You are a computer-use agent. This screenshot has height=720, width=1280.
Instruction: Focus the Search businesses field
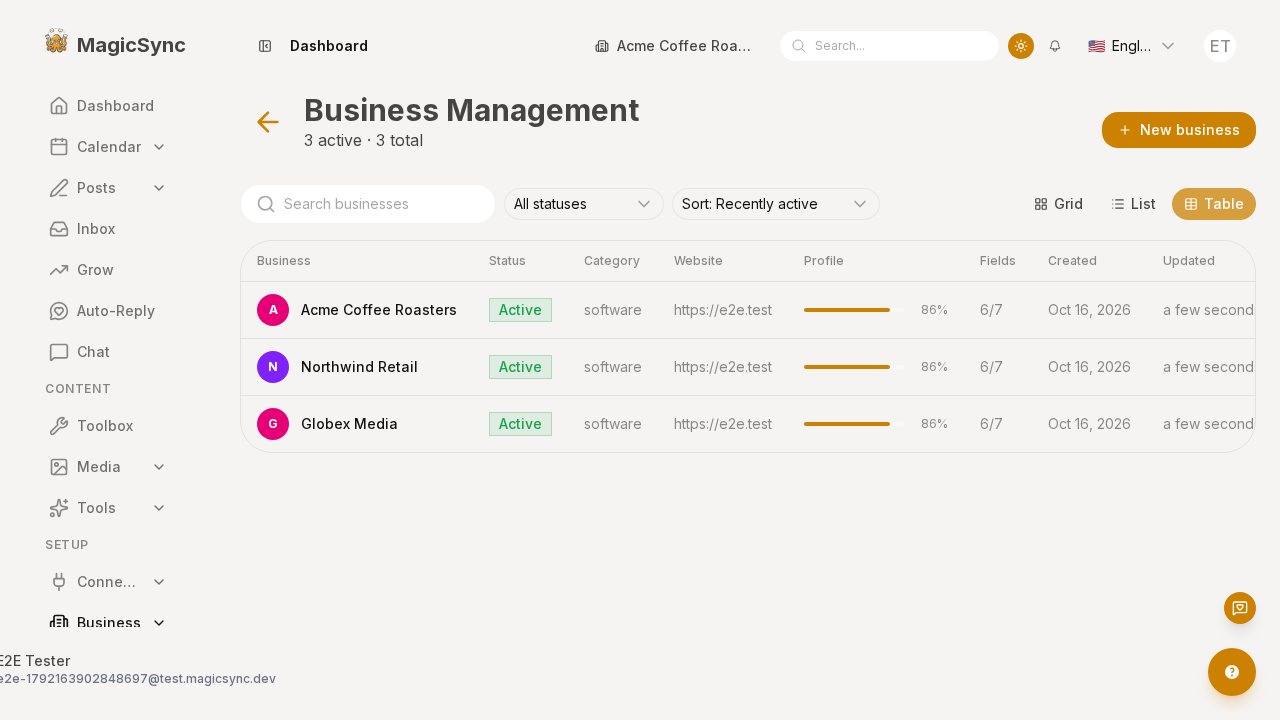tap(368, 204)
